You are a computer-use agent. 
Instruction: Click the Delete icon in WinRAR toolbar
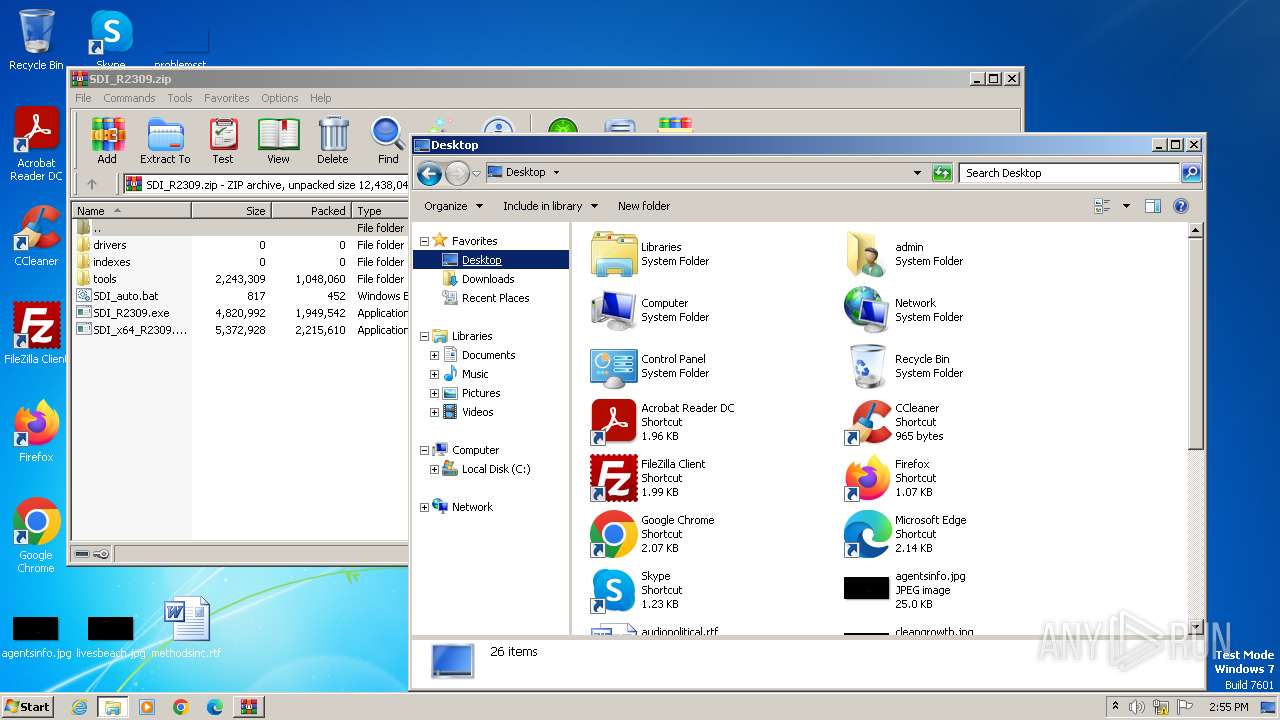pos(333,141)
